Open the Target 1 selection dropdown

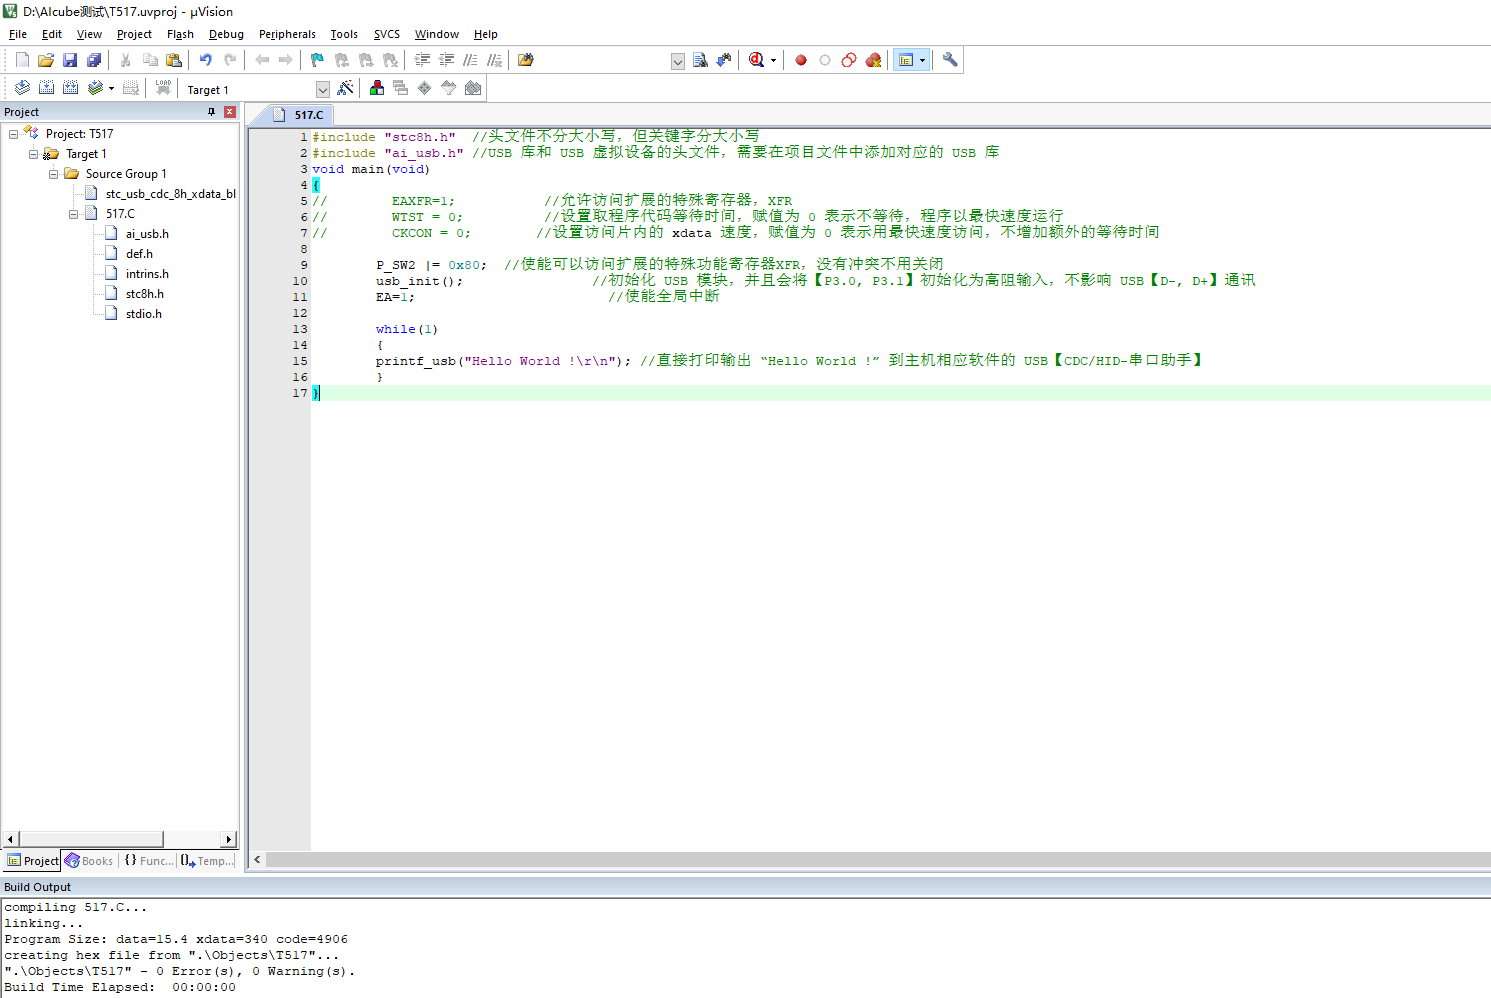322,90
